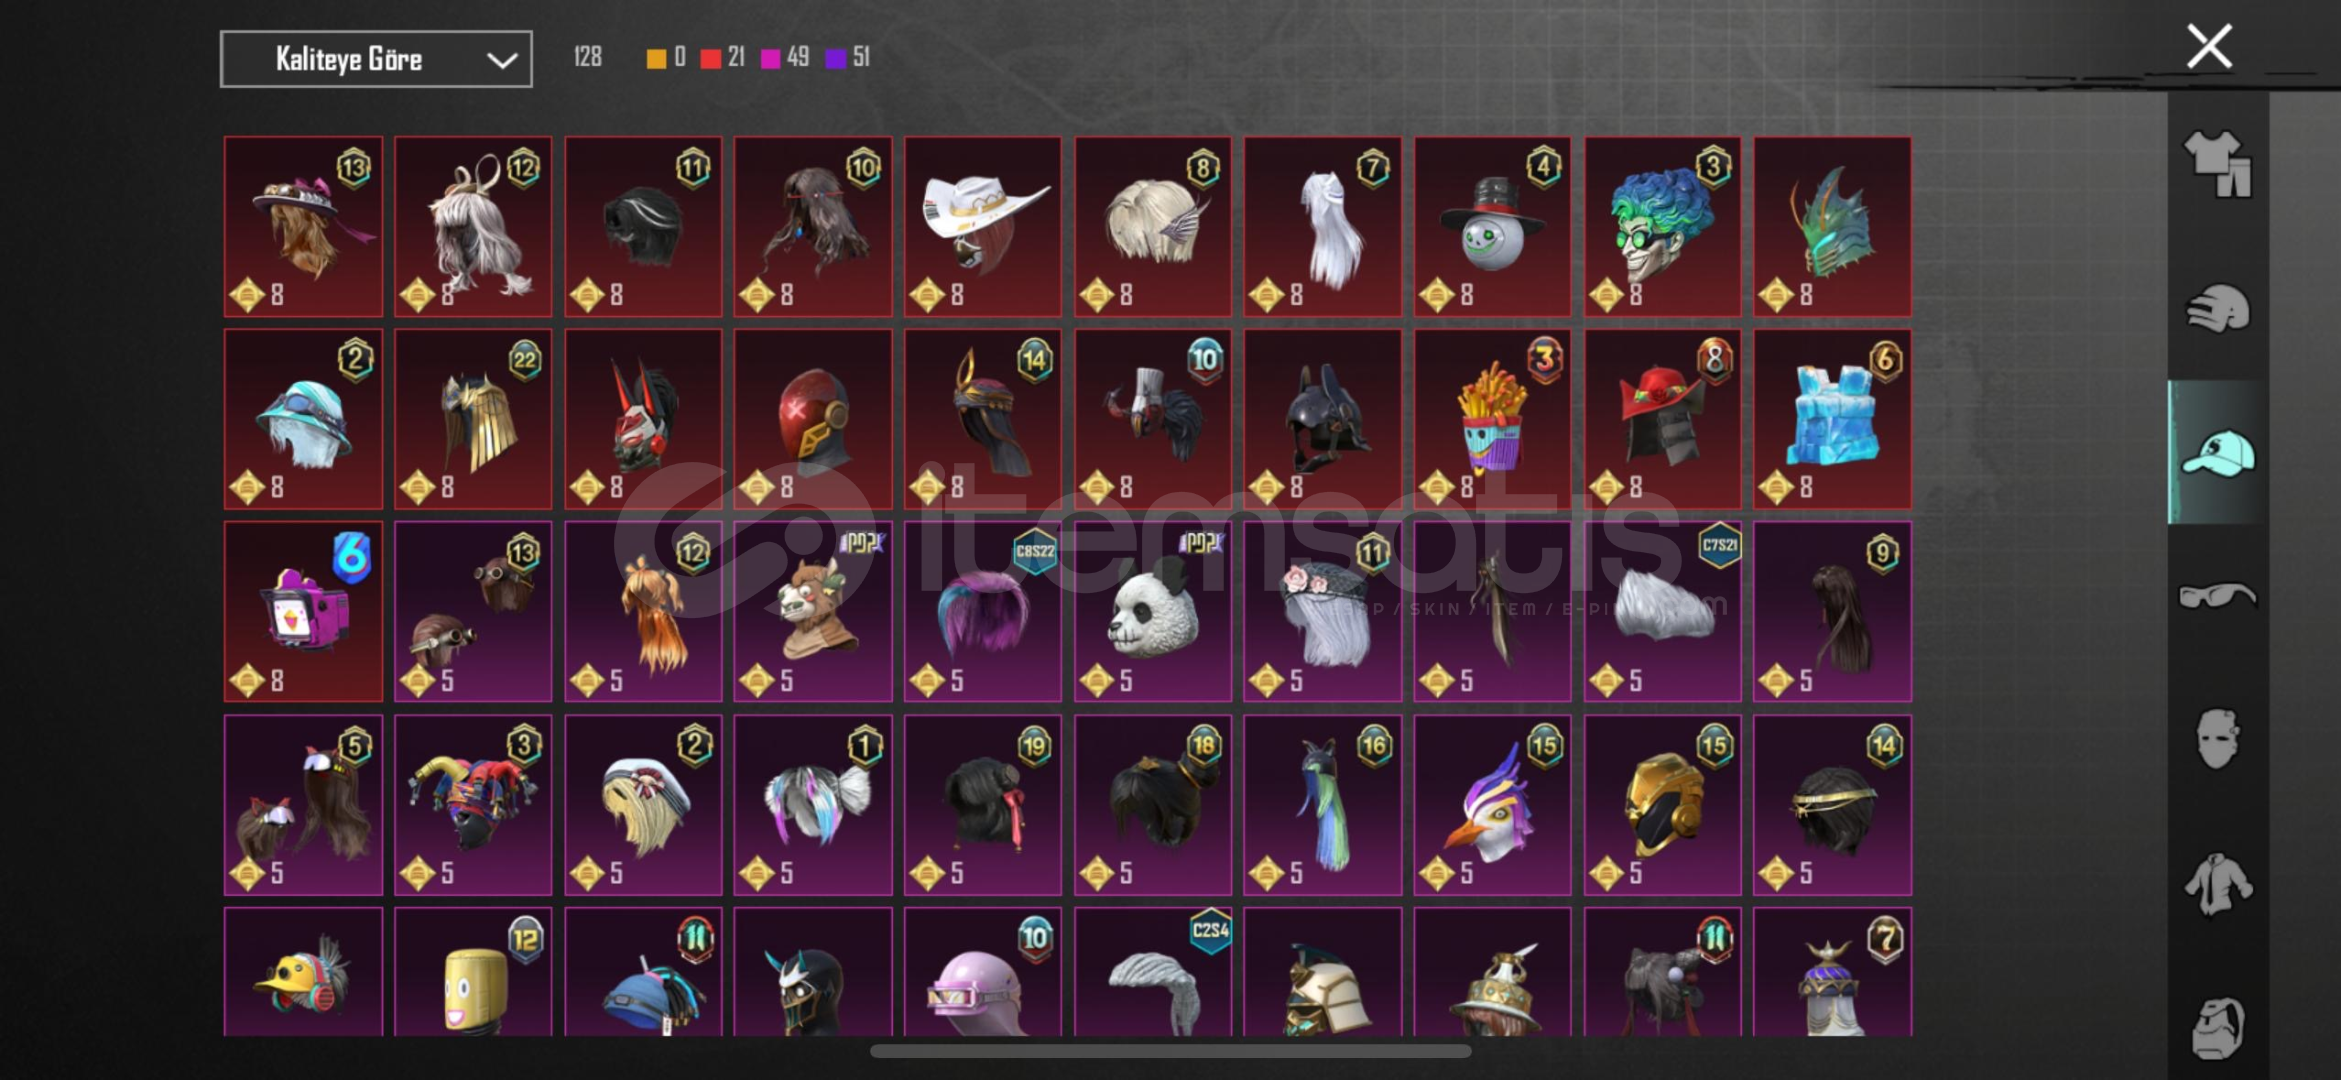Open the glasses category icon
The image size is (2341, 1080).
coord(2218,596)
